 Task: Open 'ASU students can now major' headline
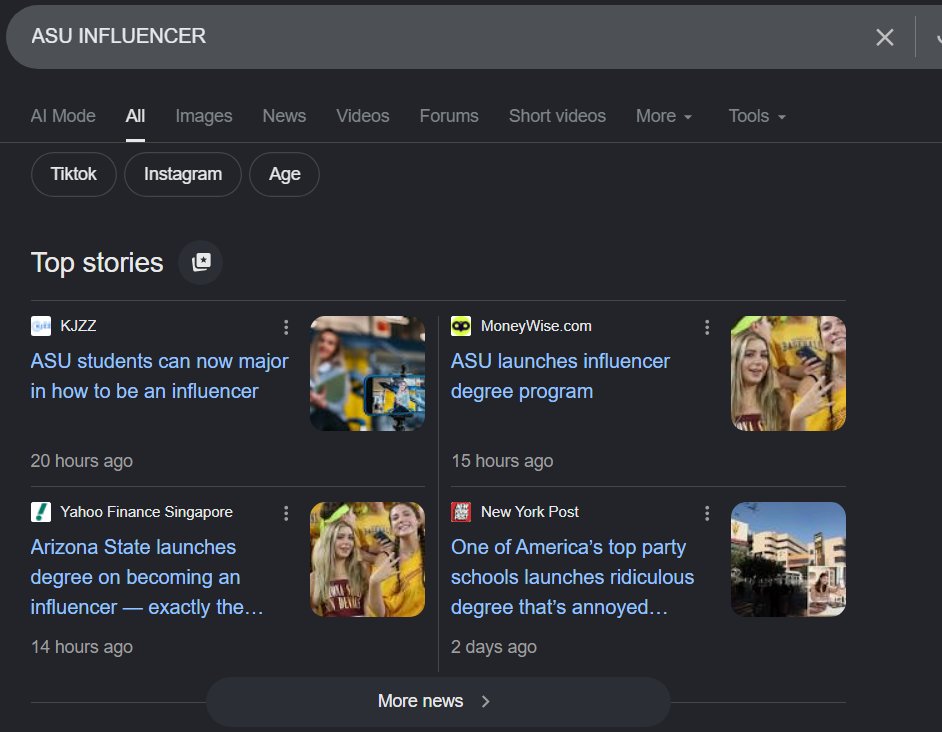(x=159, y=376)
